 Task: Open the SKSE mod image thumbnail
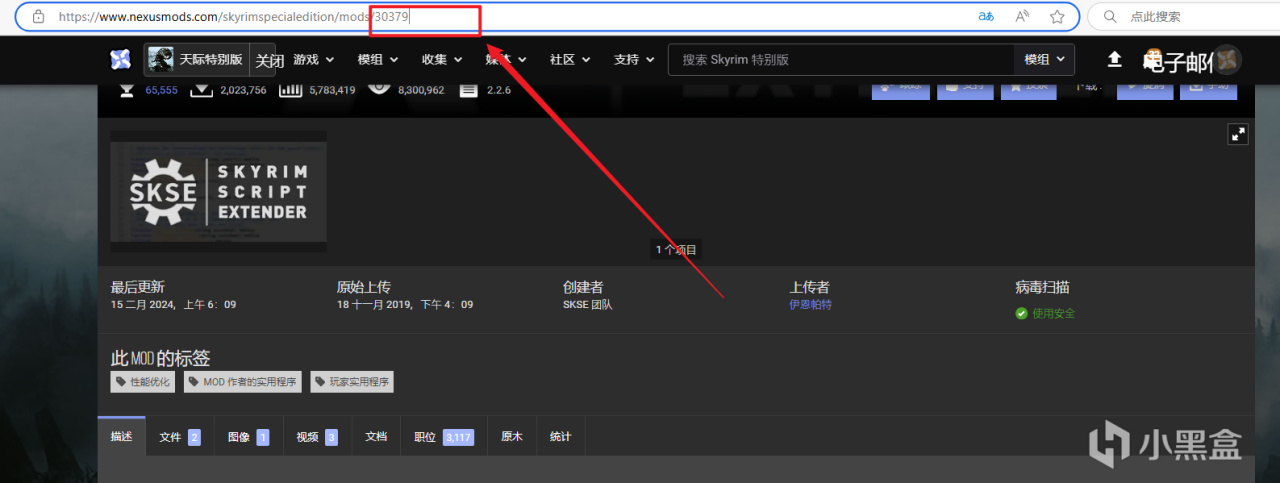(x=218, y=190)
